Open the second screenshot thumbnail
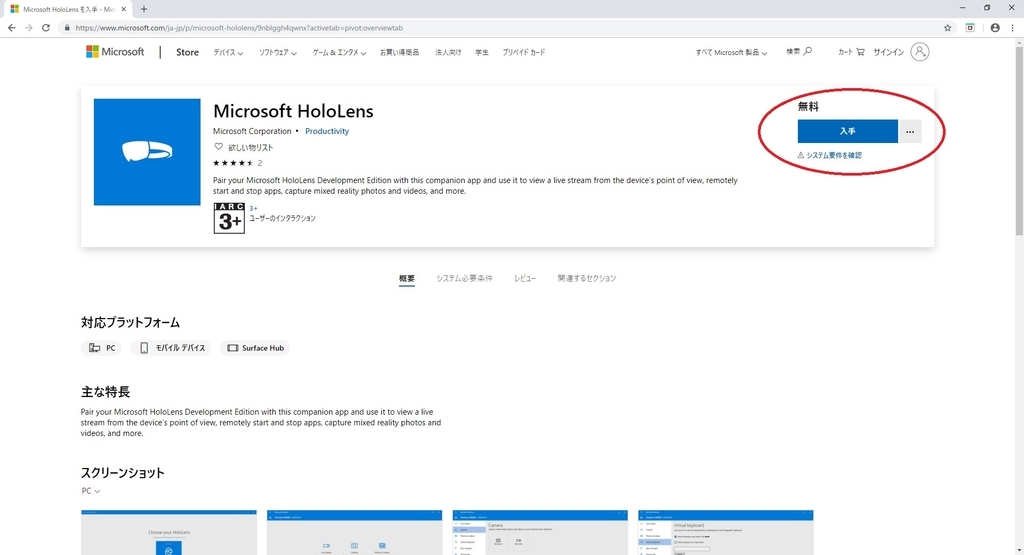Screen dimensions: 1024x555 click(x=354, y=533)
